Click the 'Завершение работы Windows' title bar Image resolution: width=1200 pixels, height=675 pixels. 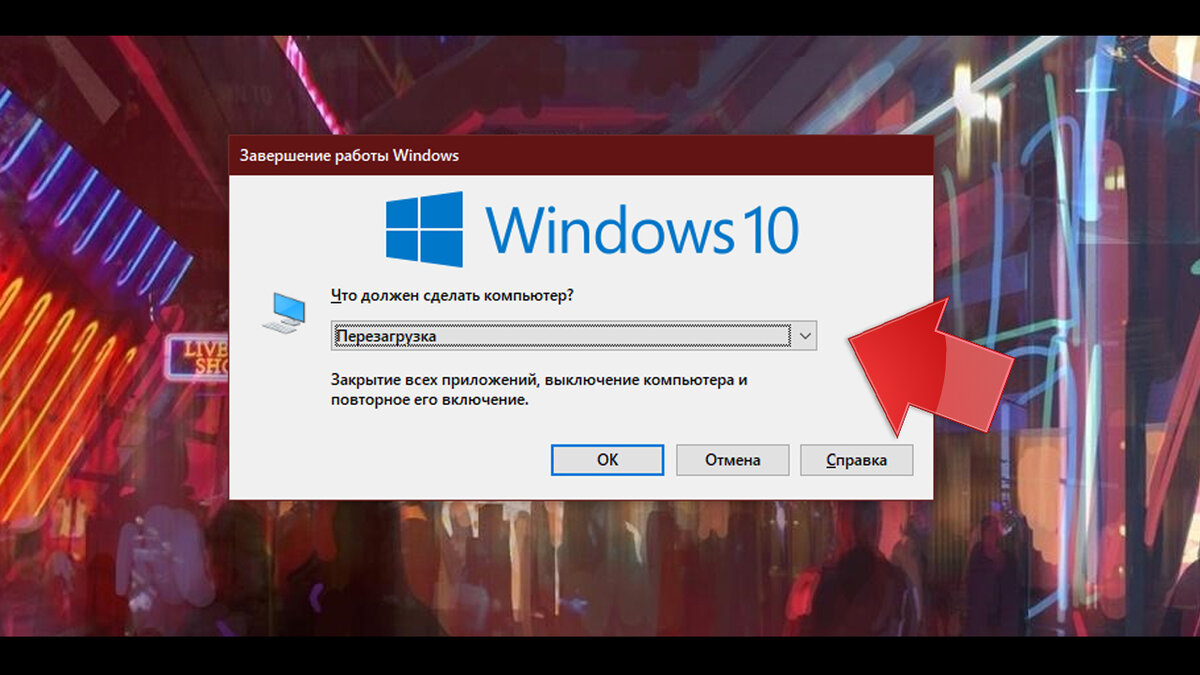(x=581, y=156)
